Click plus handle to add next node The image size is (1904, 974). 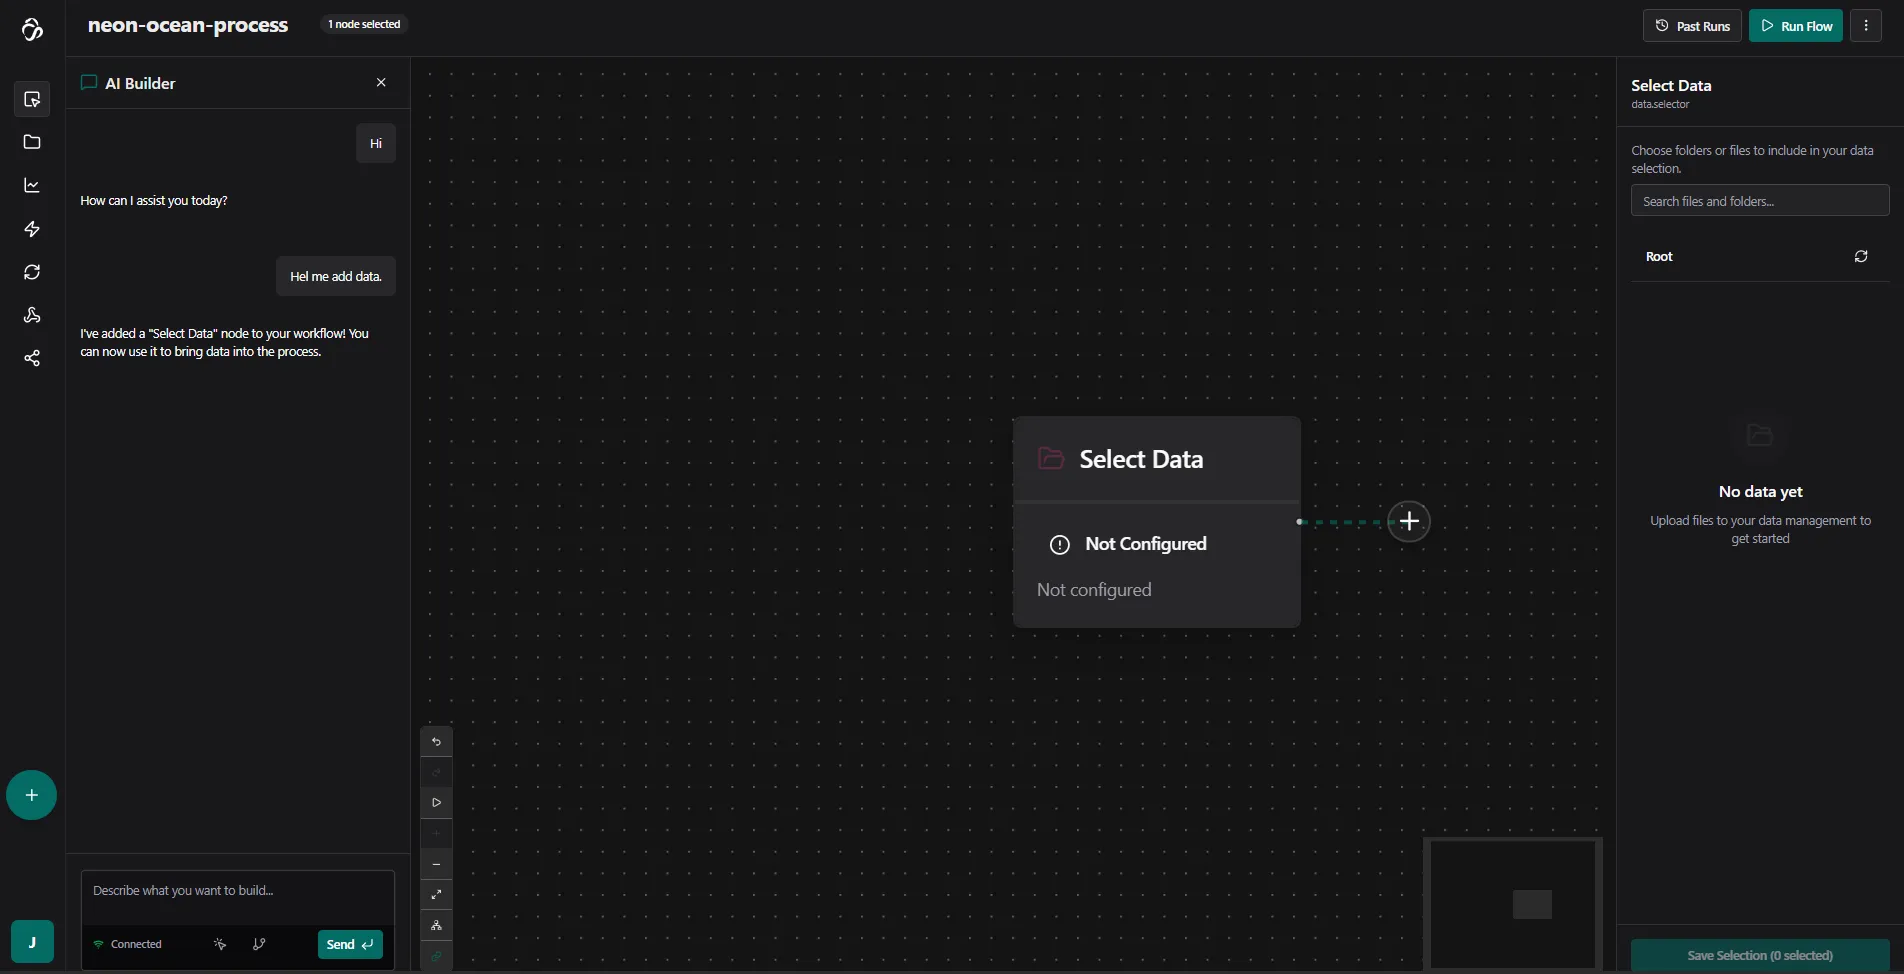[x=1409, y=521]
